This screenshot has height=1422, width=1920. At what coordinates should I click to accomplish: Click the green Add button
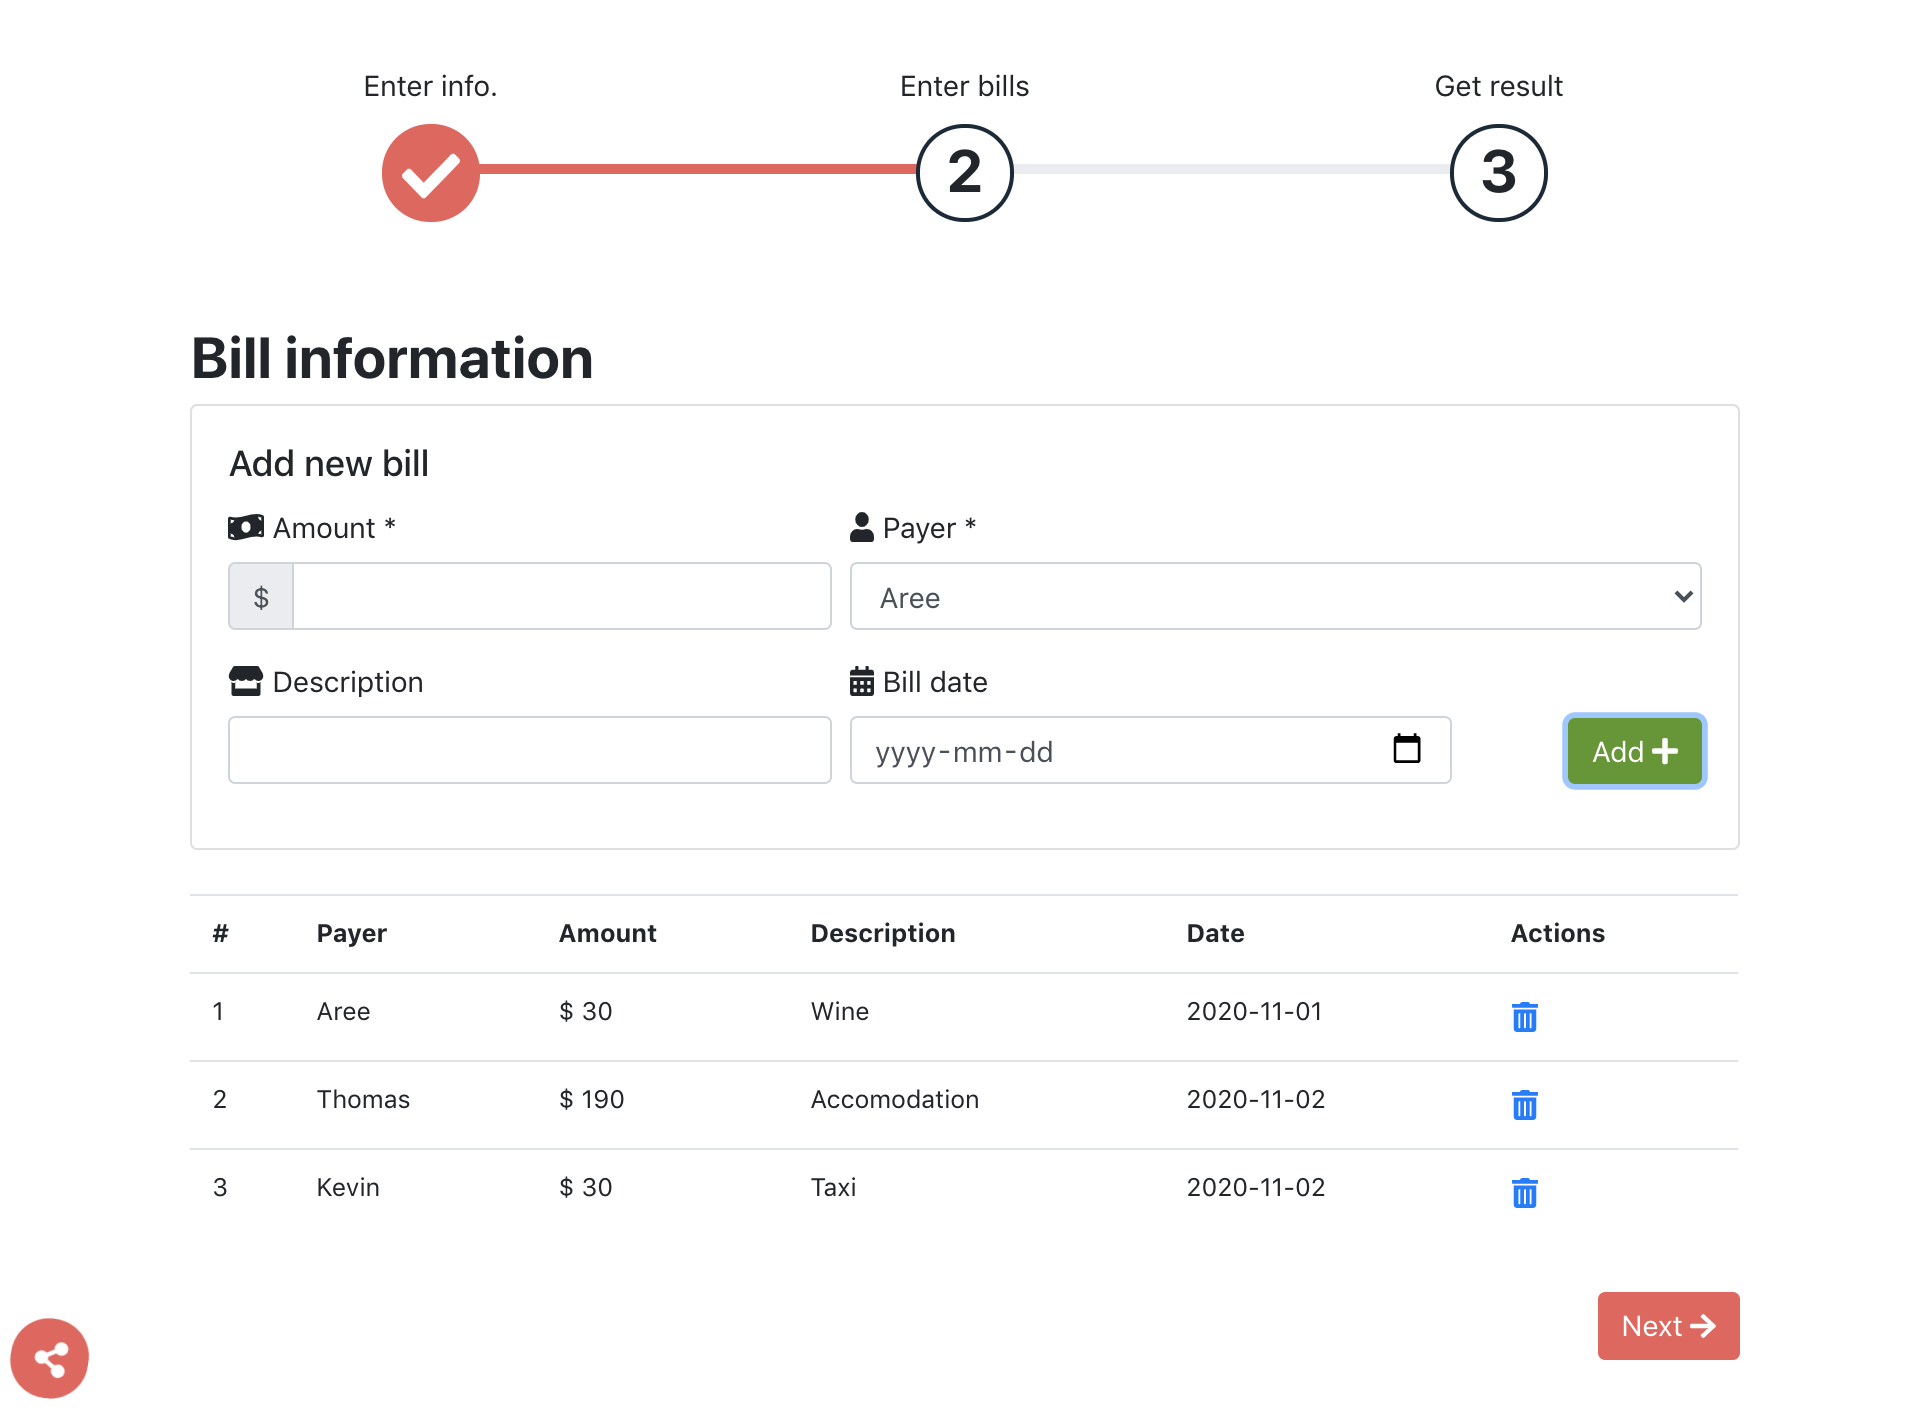pyautogui.click(x=1634, y=751)
